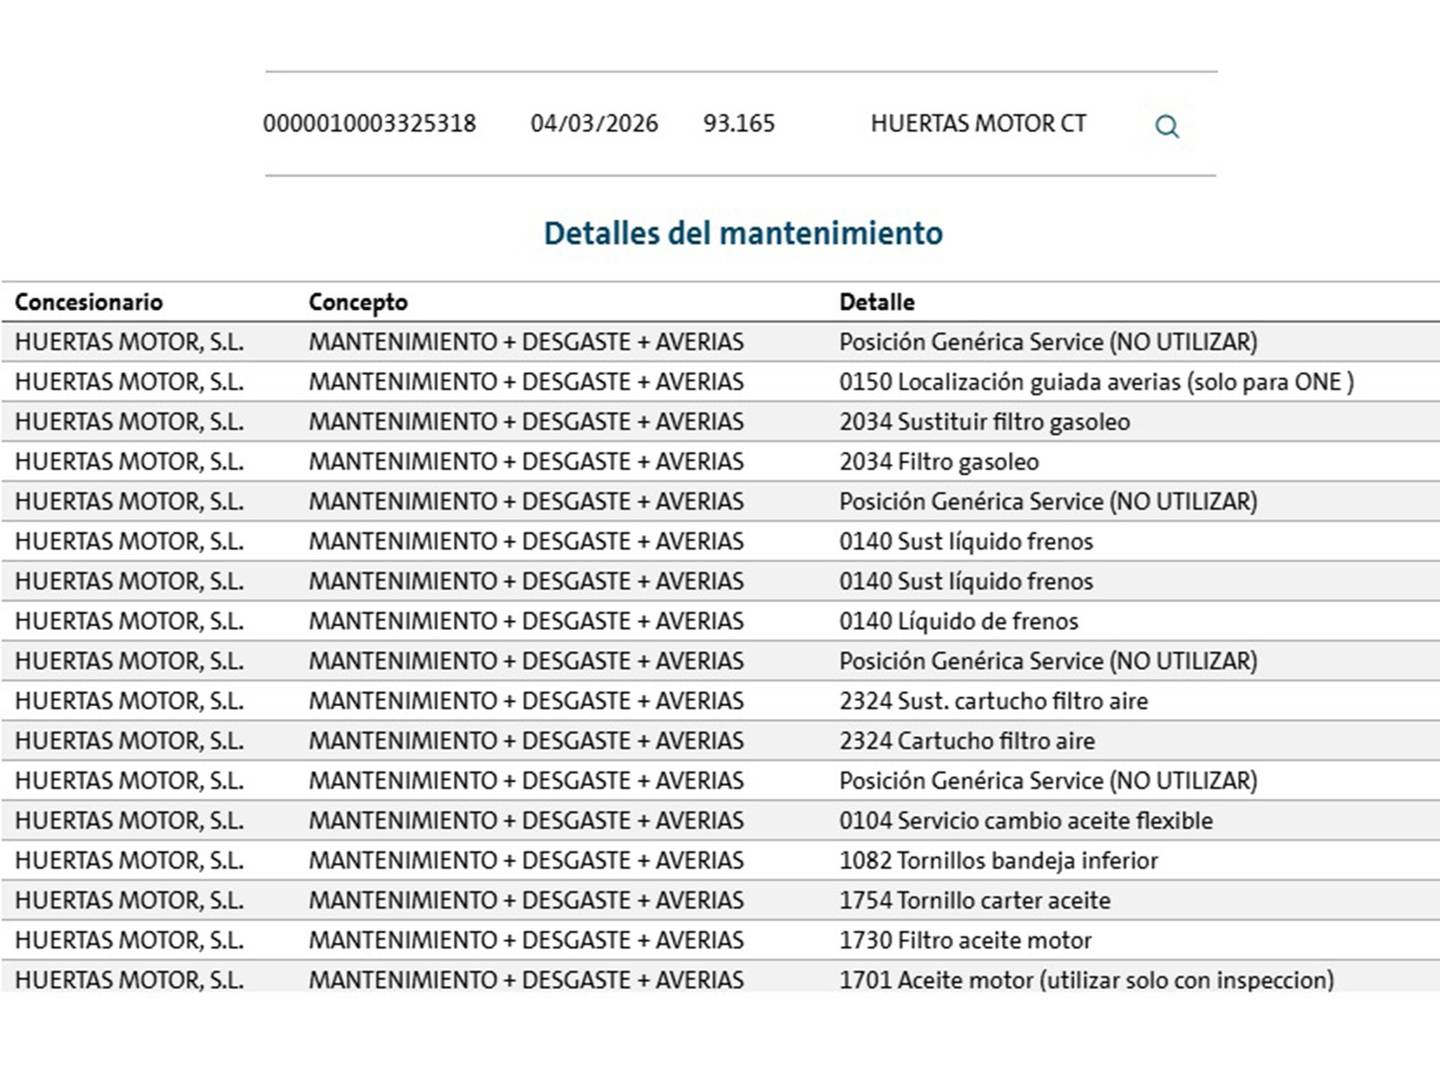This screenshot has height=1080, width=1440.
Task: Click the Concepto column header
Action: pyautogui.click(x=358, y=302)
